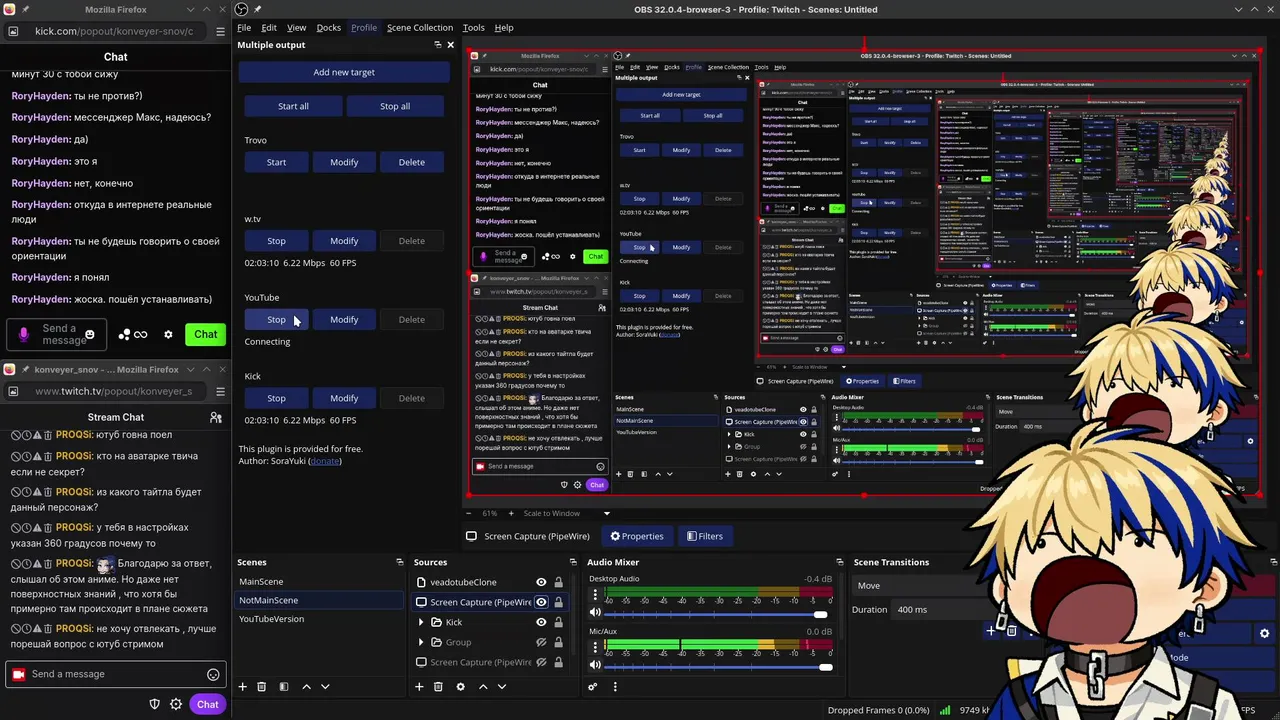Viewport: 1280px width, 720px height.
Task: Click Stop all outputs button
Action: tap(395, 106)
